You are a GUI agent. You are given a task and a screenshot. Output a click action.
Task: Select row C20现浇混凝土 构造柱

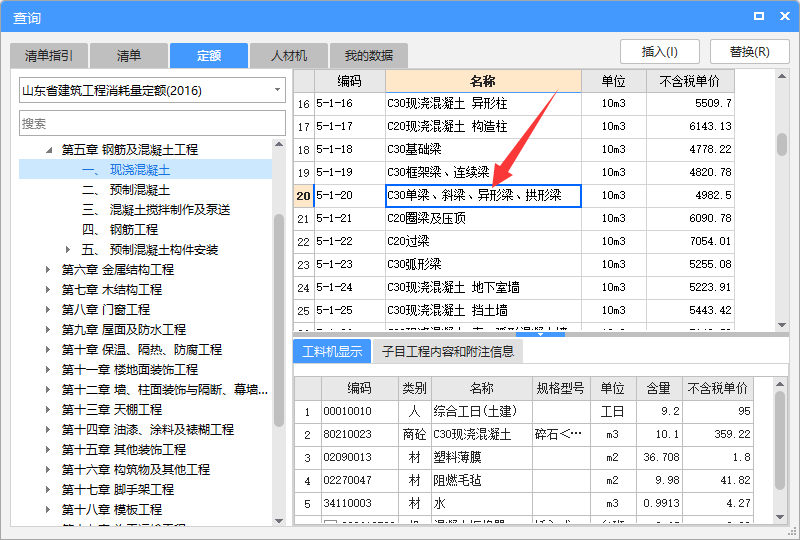click(514, 127)
